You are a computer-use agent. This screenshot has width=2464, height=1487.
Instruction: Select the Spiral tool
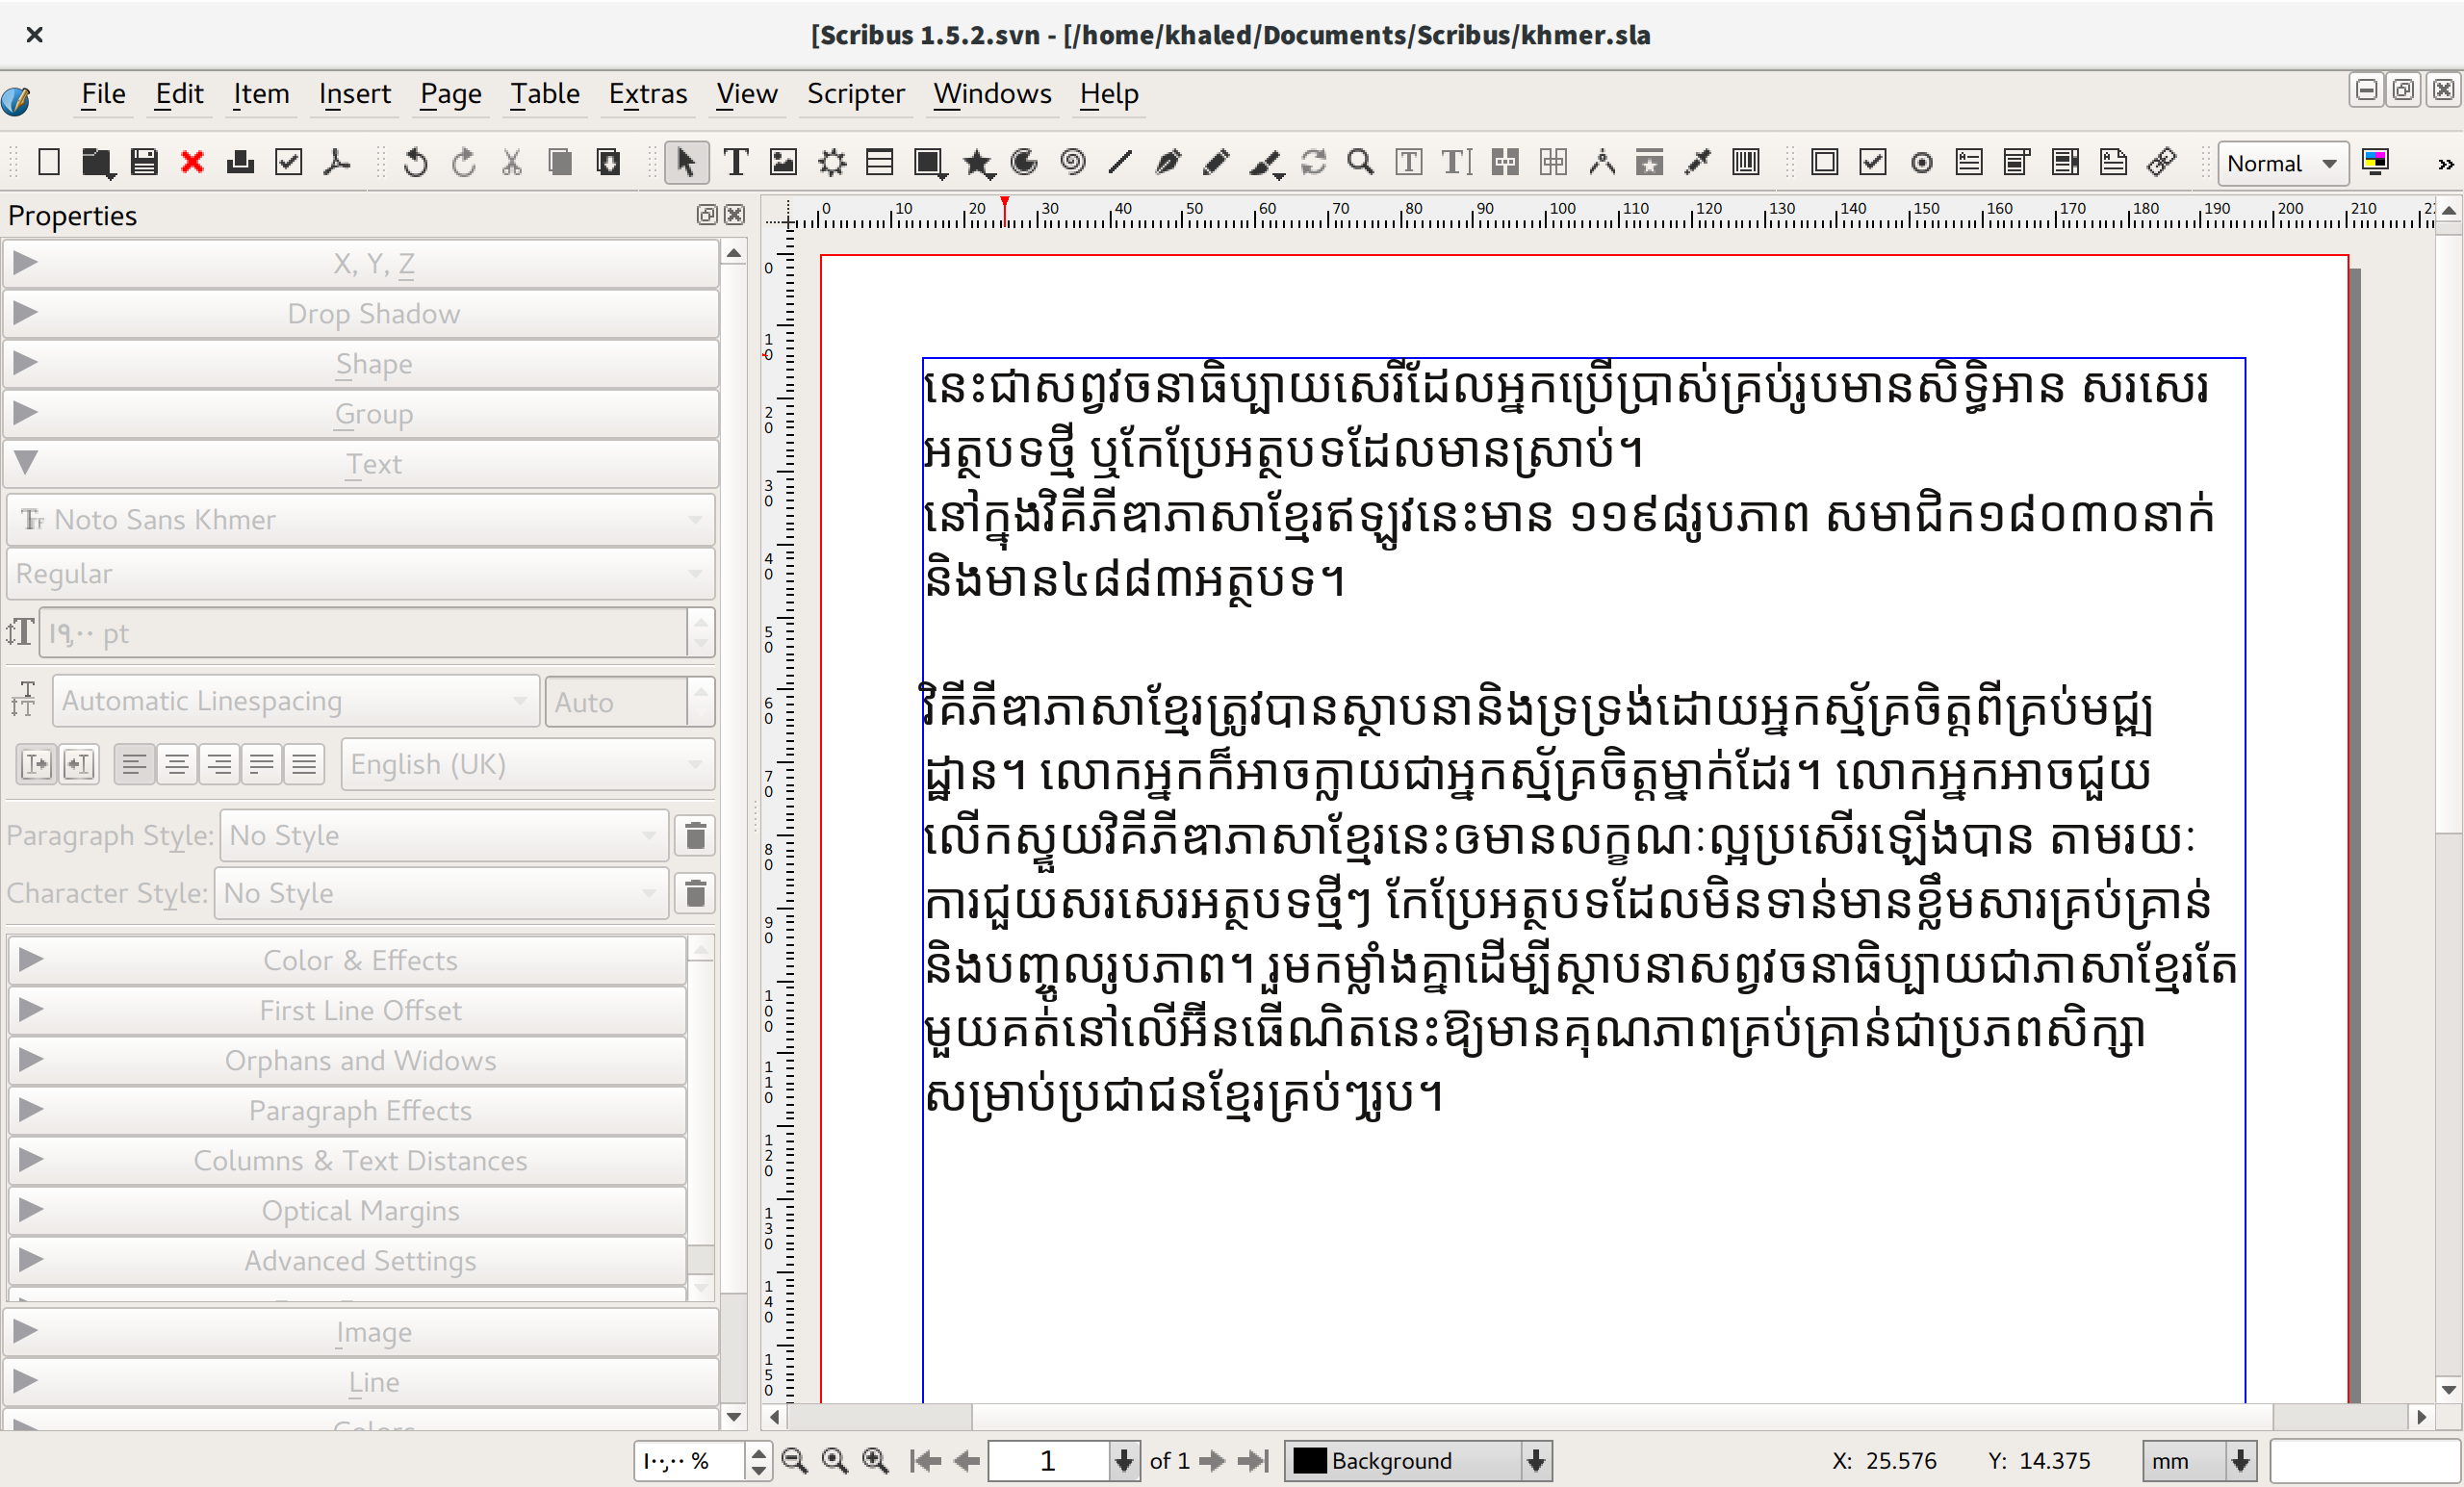[1072, 162]
